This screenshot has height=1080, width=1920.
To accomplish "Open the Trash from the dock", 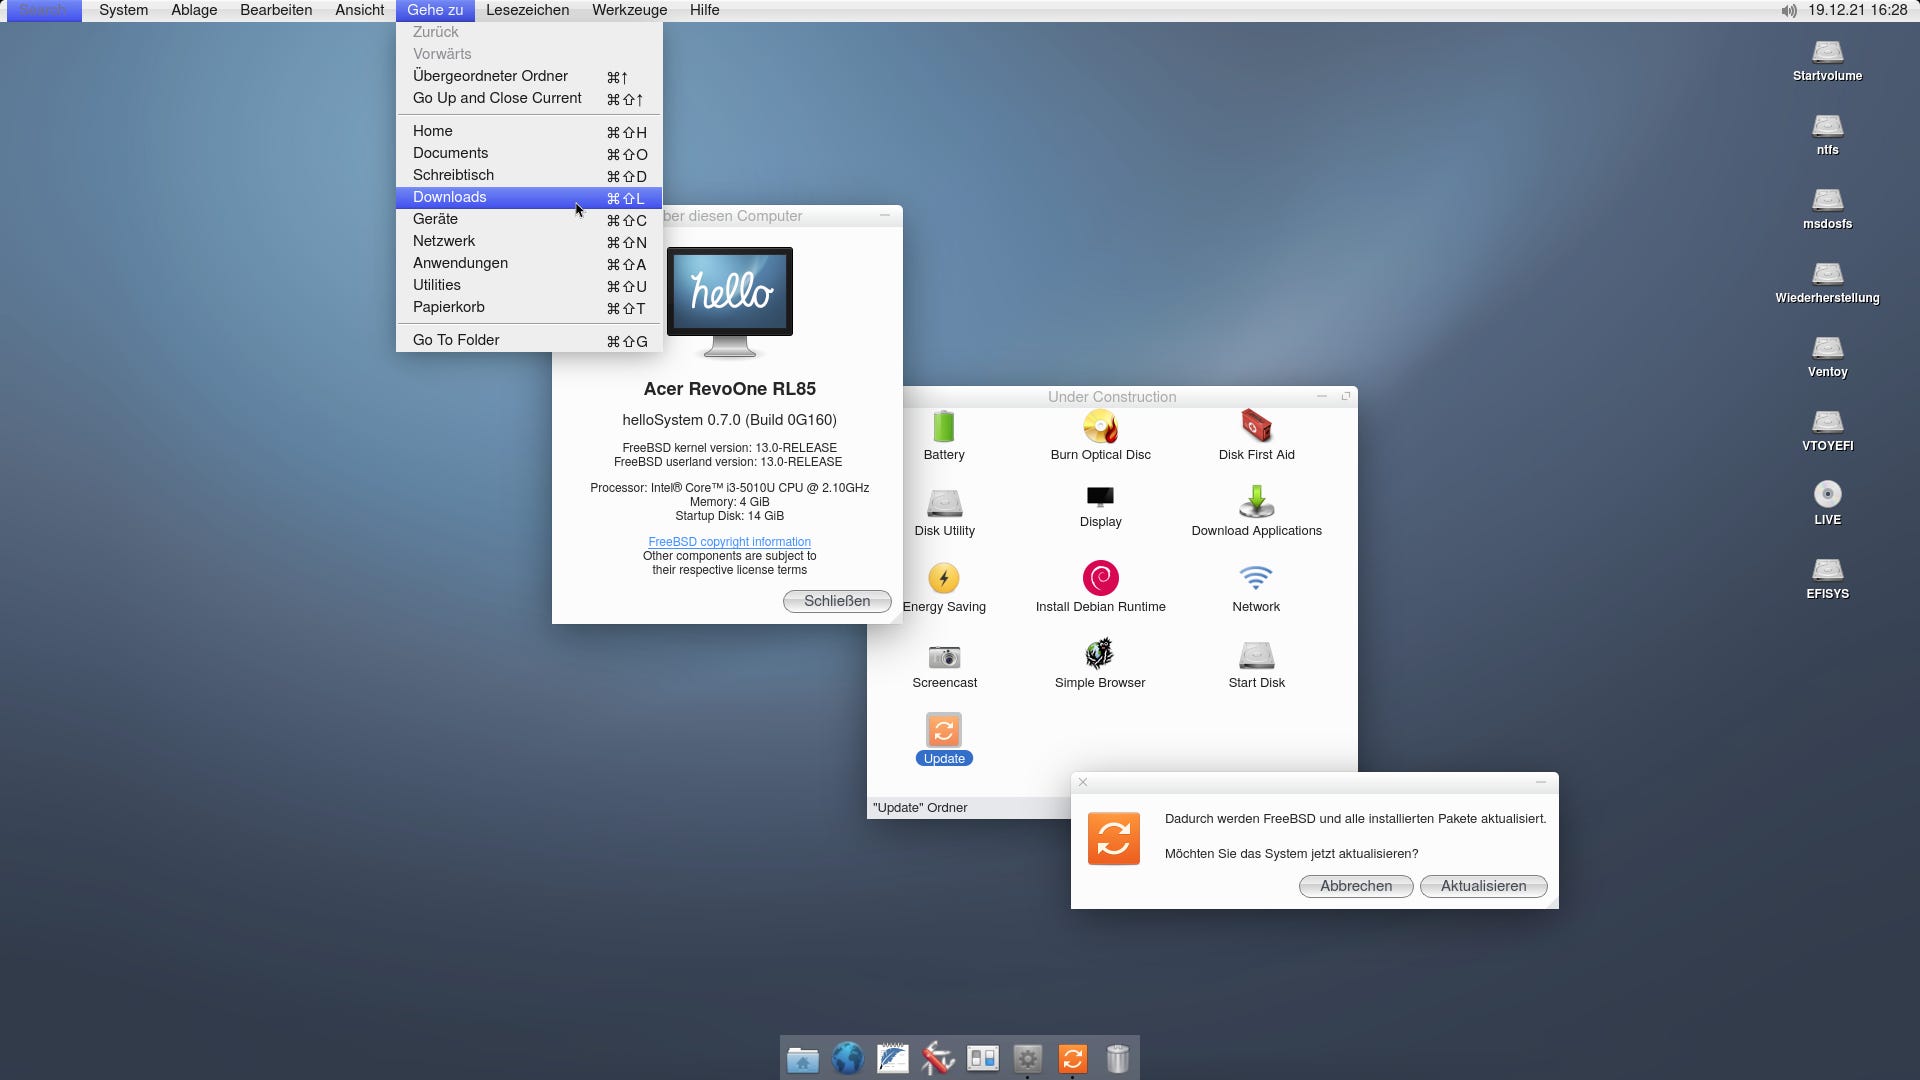I will click(1118, 1057).
